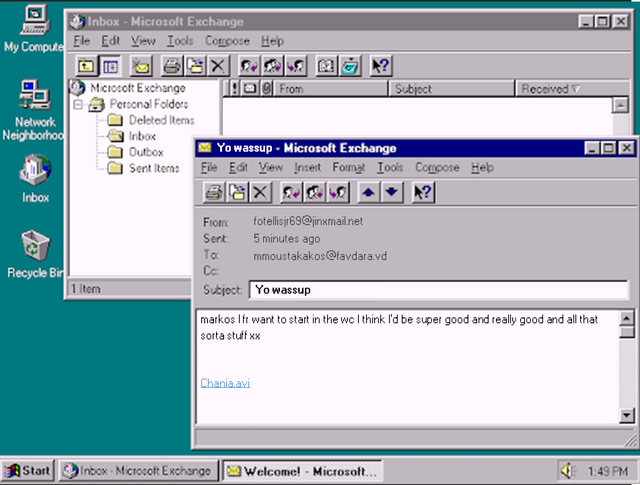Sort by item type envelope column

click(250, 89)
